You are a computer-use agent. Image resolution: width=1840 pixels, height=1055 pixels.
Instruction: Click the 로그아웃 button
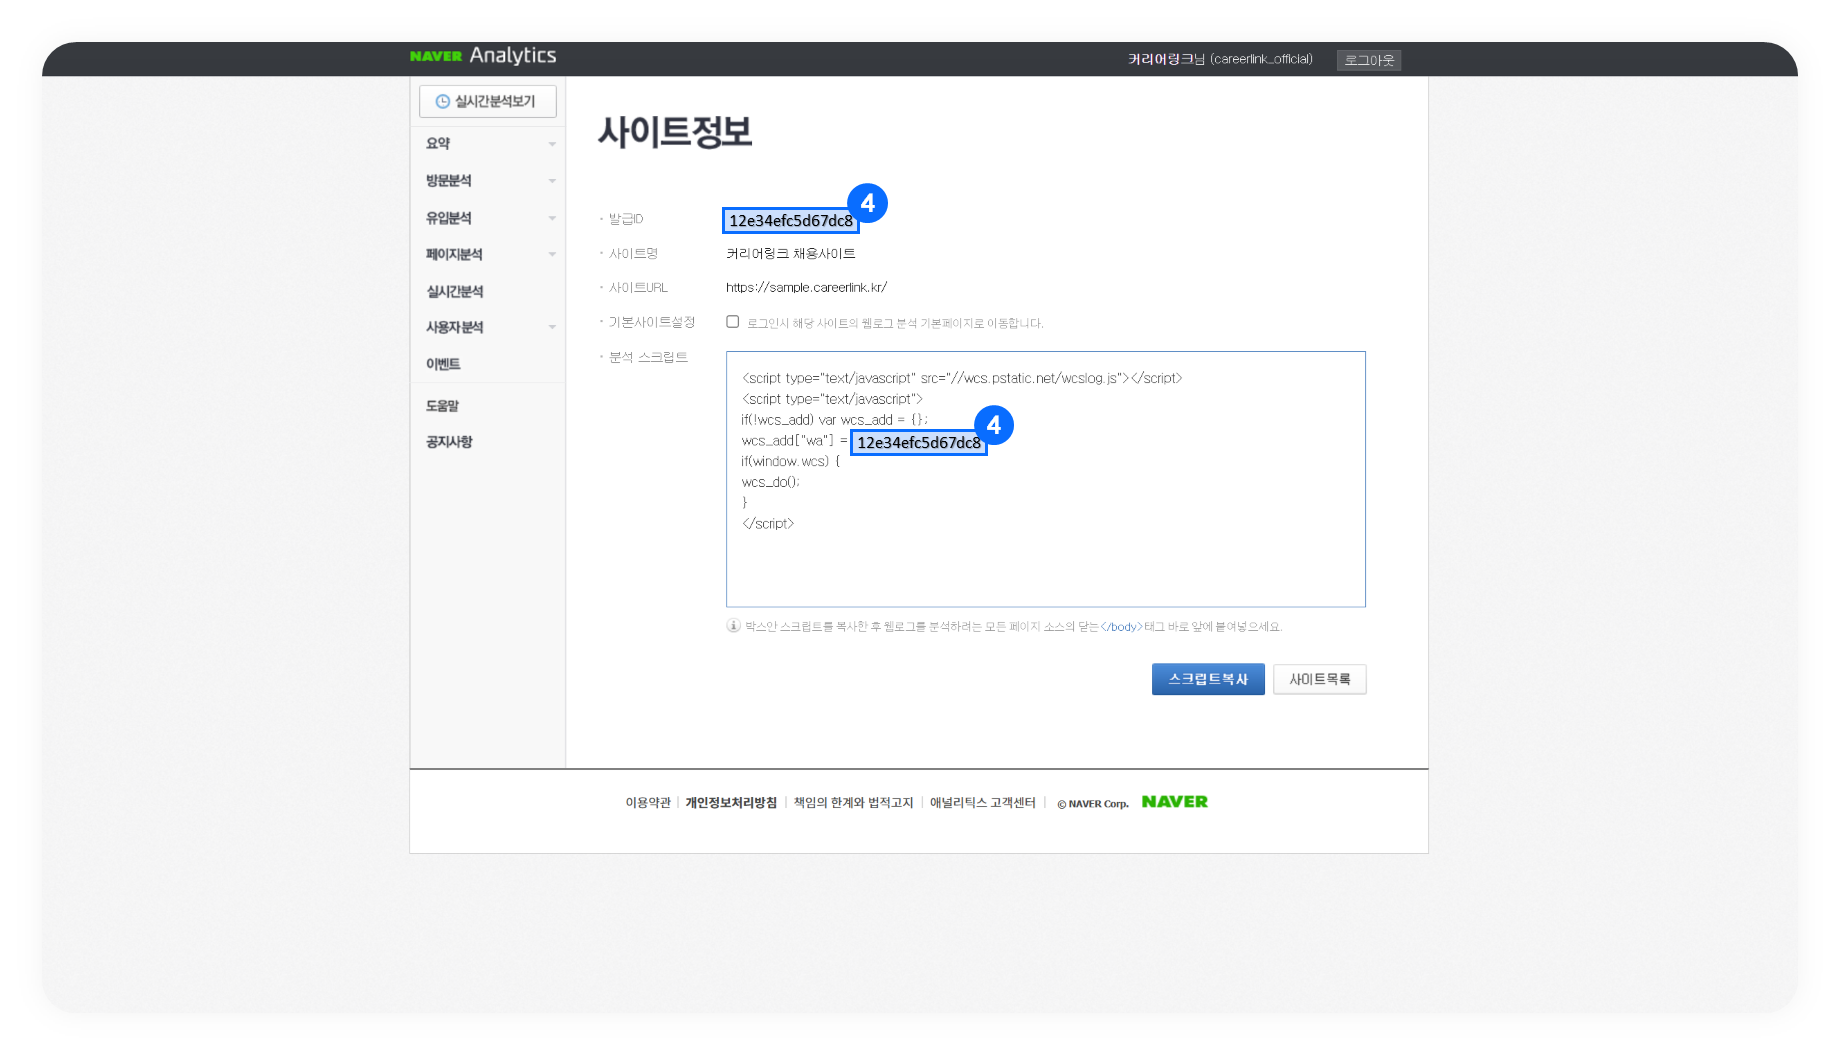1369,60
